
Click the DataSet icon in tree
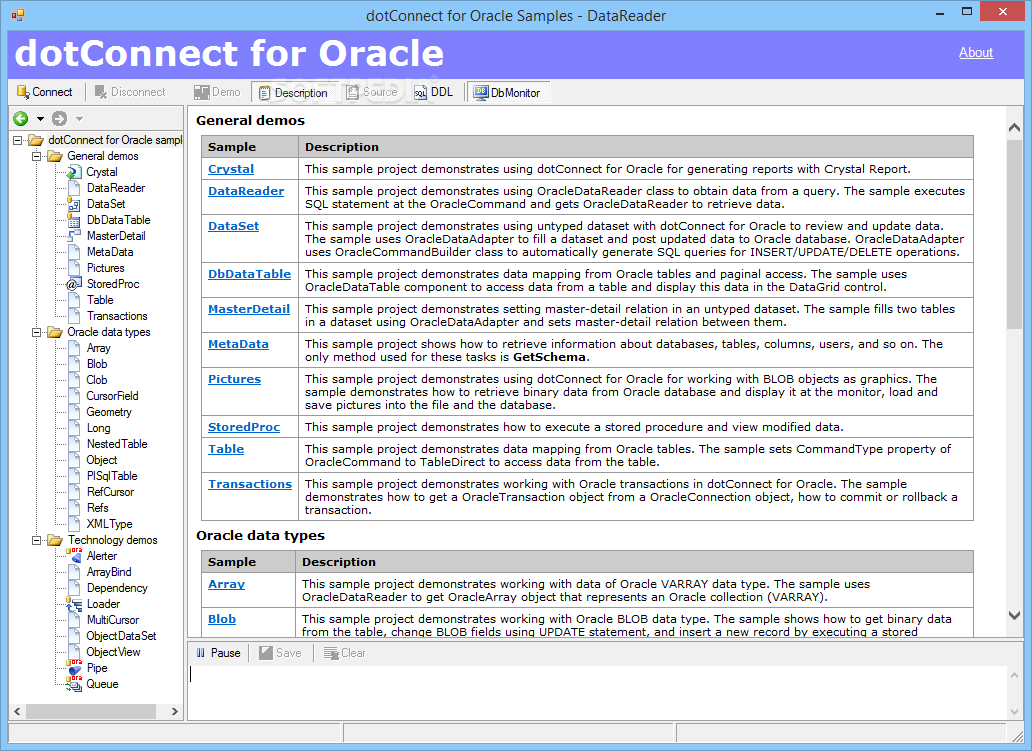pos(74,204)
